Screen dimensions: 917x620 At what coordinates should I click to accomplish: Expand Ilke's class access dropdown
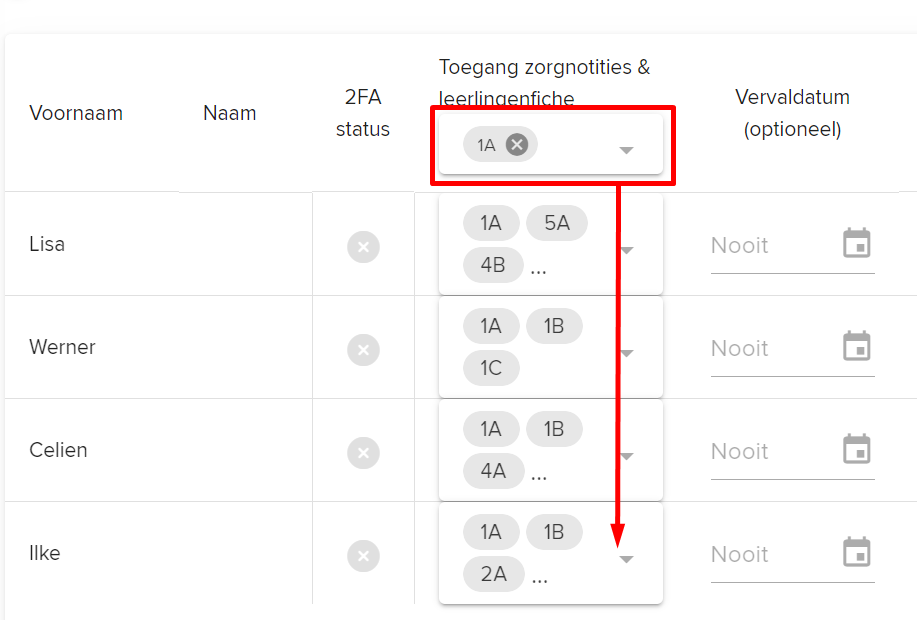(x=626, y=559)
